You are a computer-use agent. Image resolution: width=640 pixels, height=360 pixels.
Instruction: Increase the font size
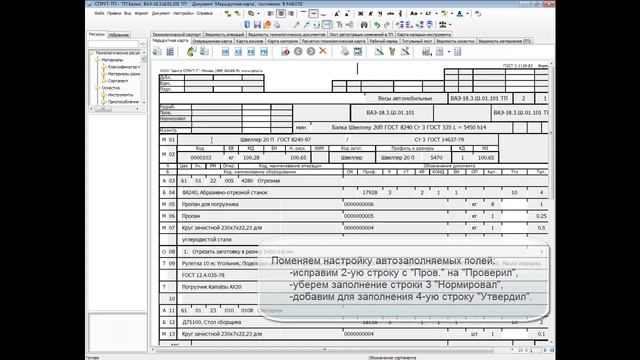337,13
